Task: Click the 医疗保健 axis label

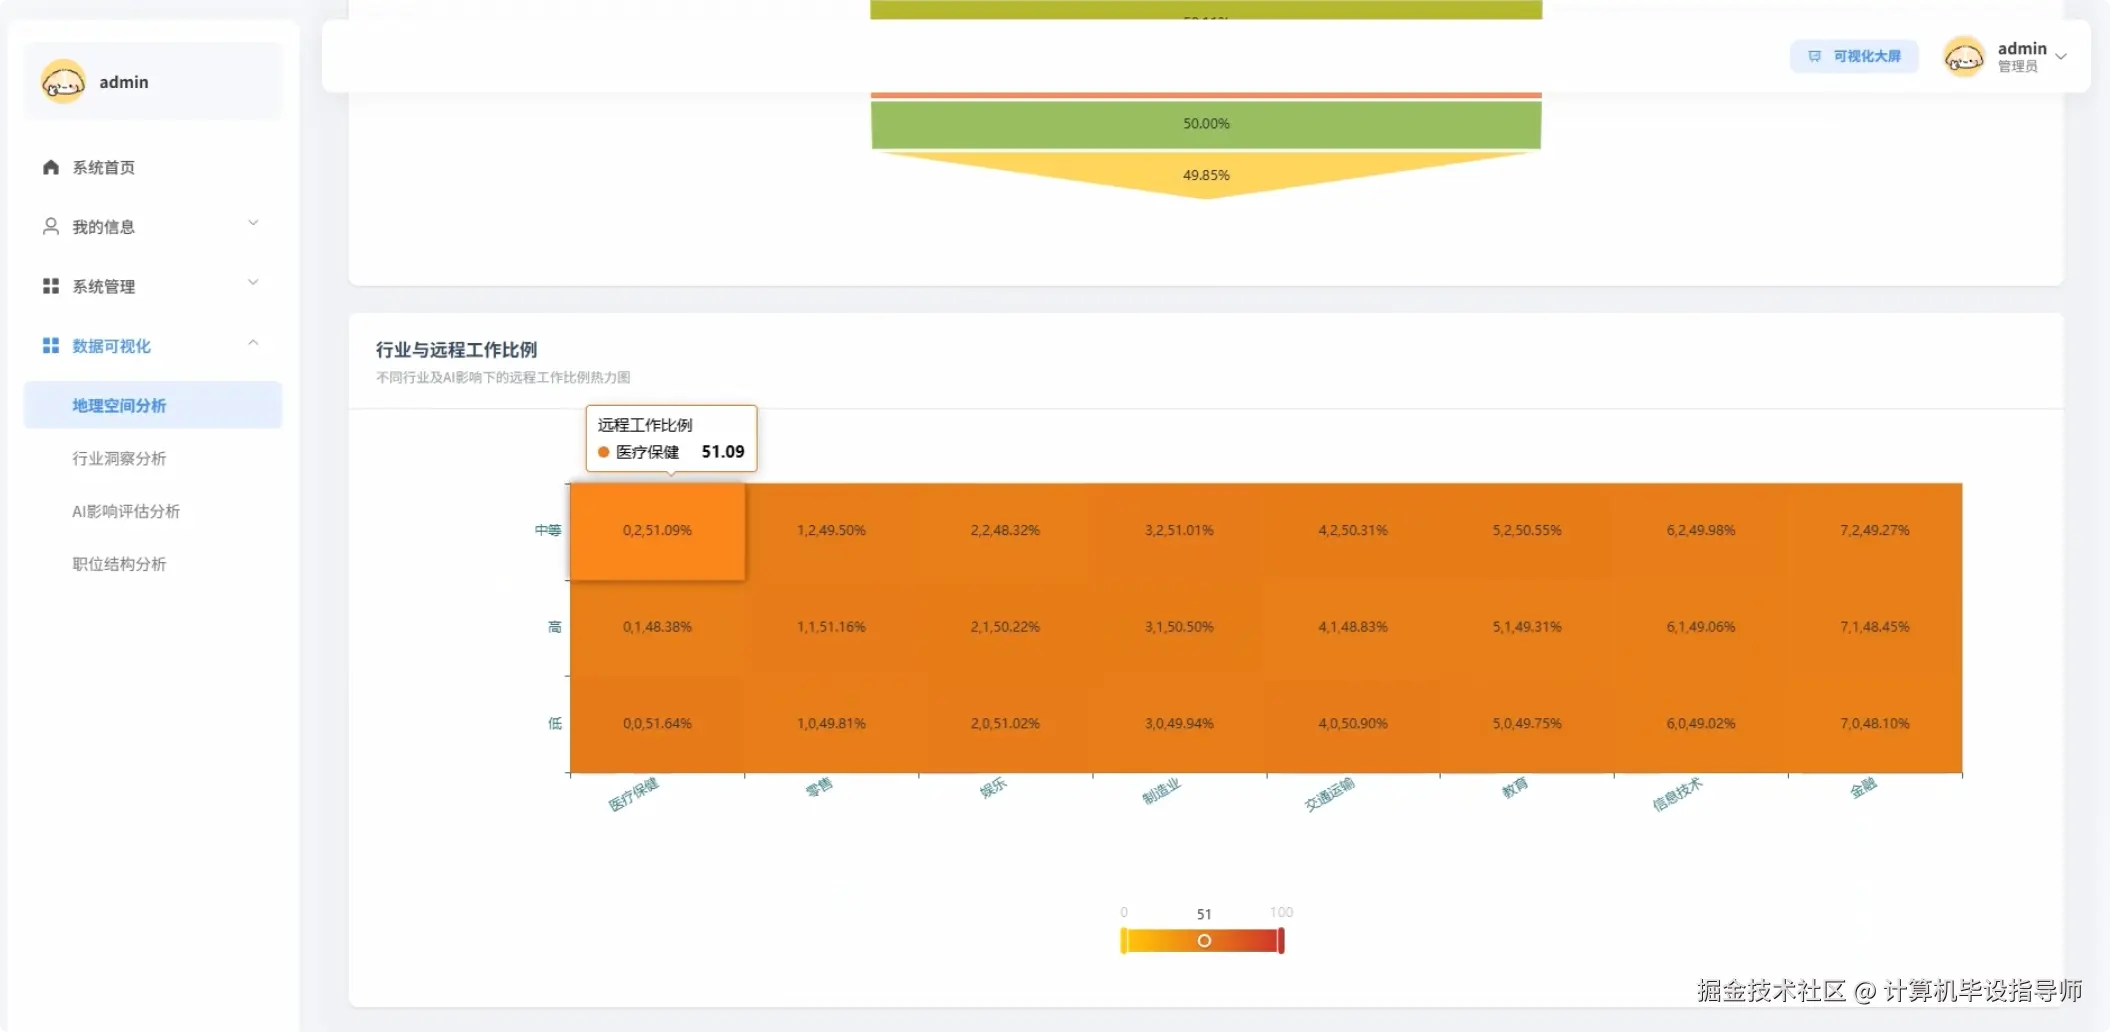Action: tap(633, 794)
